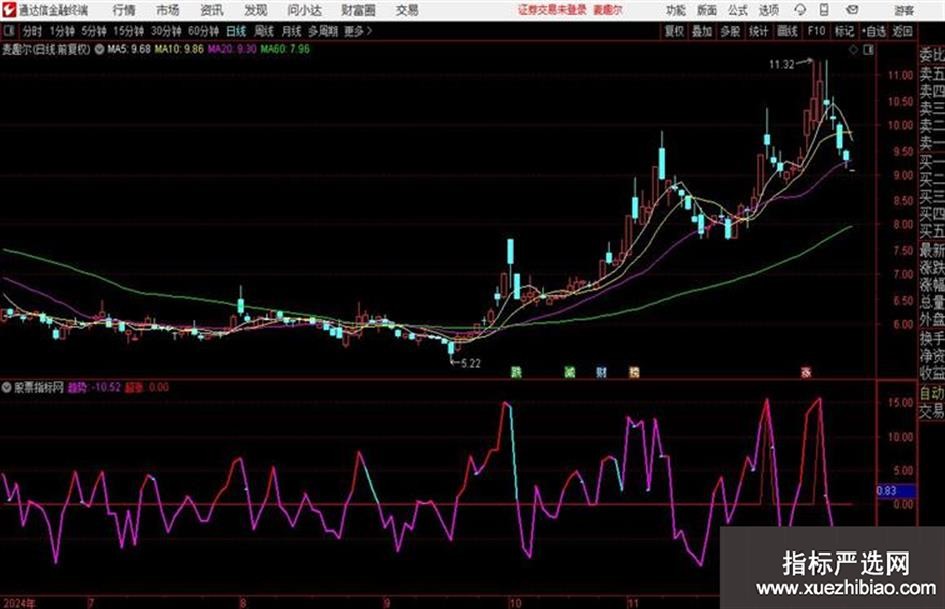Image resolution: width=945 pixels, height=609 pixels.
Task: Click the MA20: 9.30 value
Action: [x=232, y=49]
